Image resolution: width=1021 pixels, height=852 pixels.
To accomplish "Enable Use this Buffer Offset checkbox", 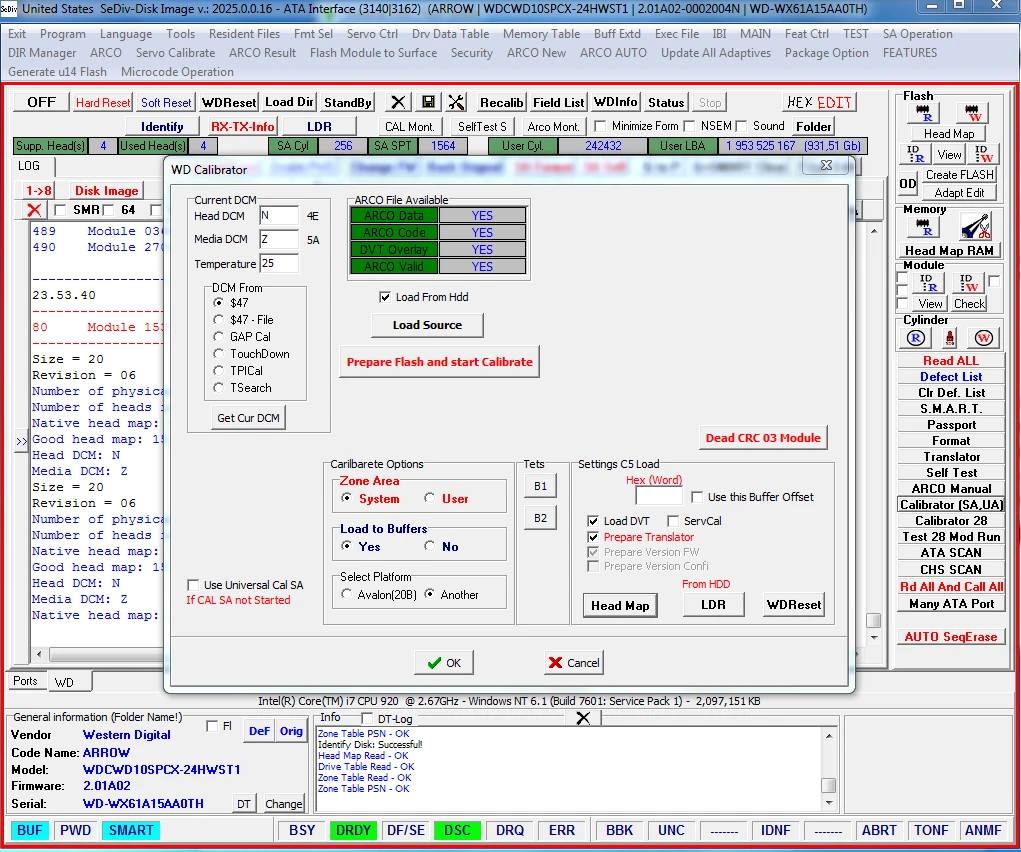I will tap(697, 497).
